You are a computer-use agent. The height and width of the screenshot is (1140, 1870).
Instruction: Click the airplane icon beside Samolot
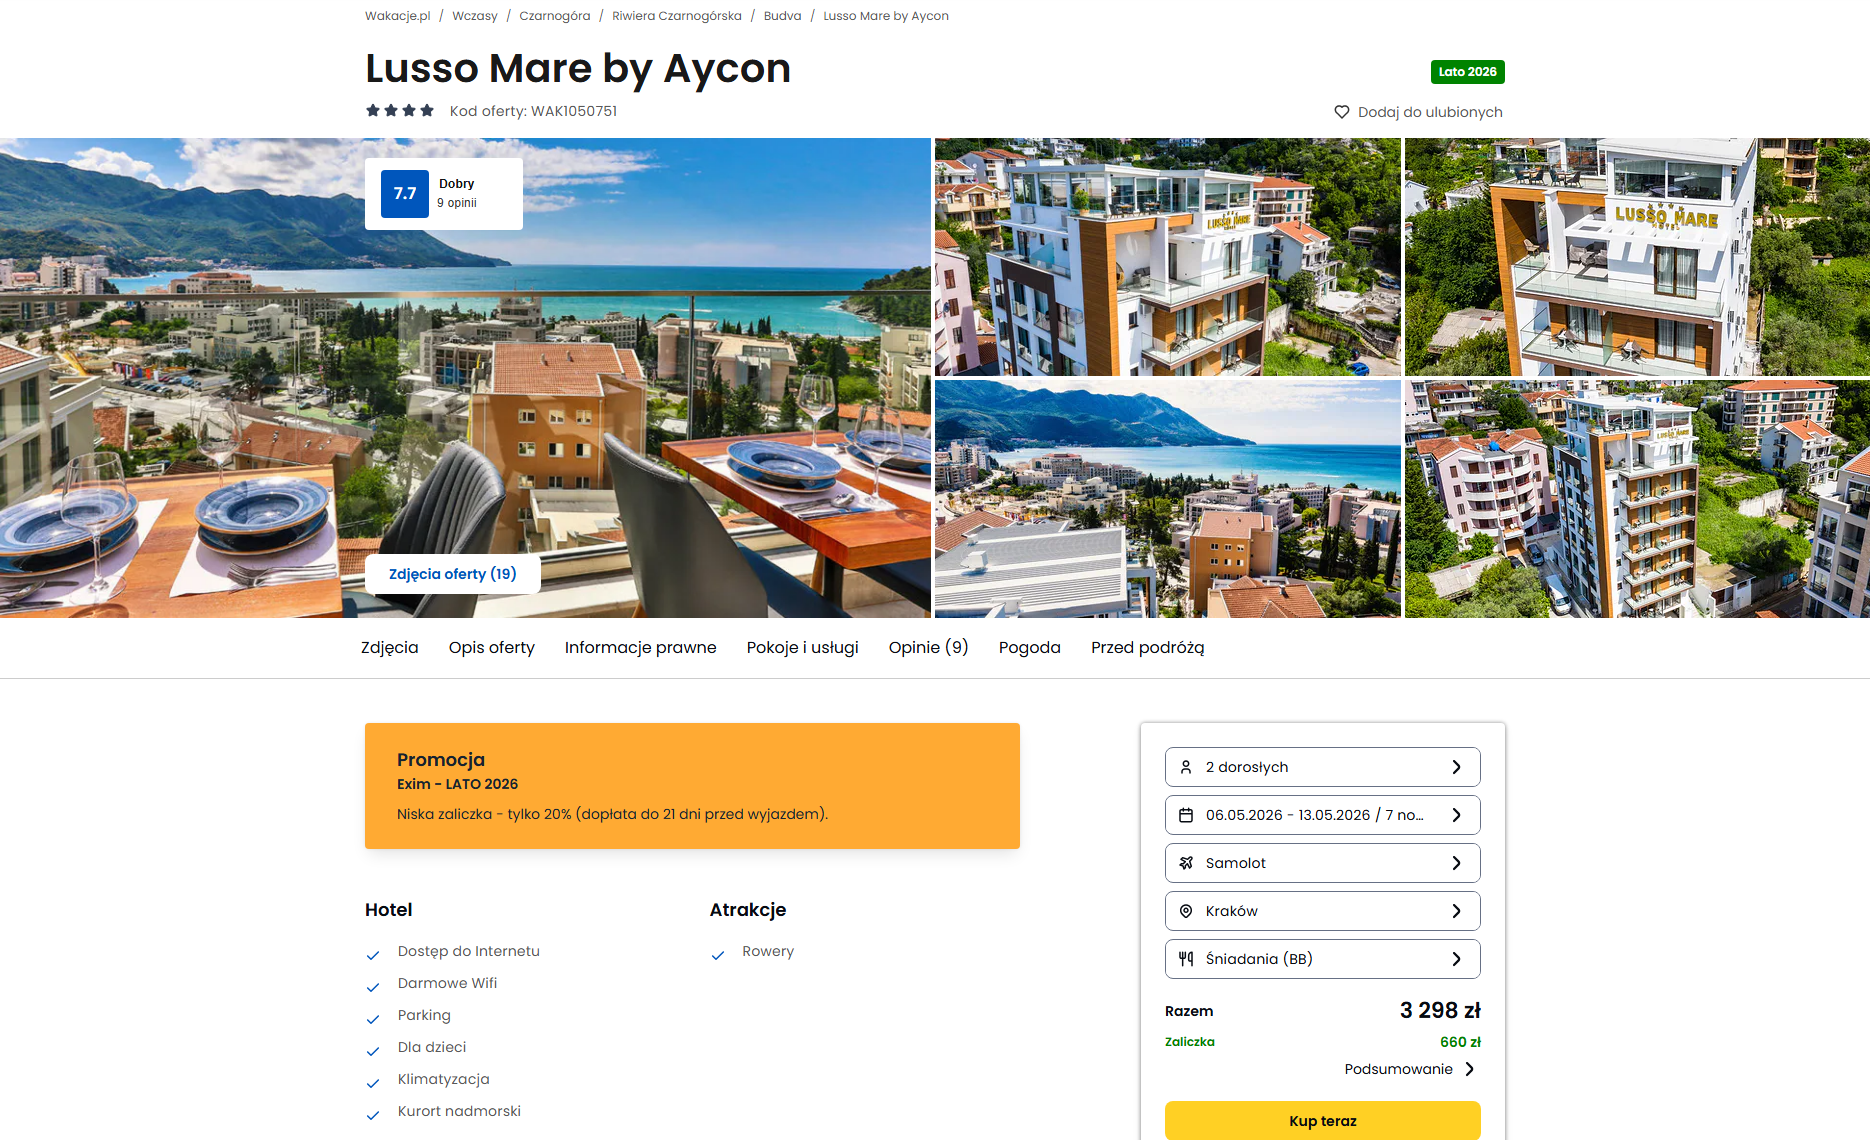1186,863
